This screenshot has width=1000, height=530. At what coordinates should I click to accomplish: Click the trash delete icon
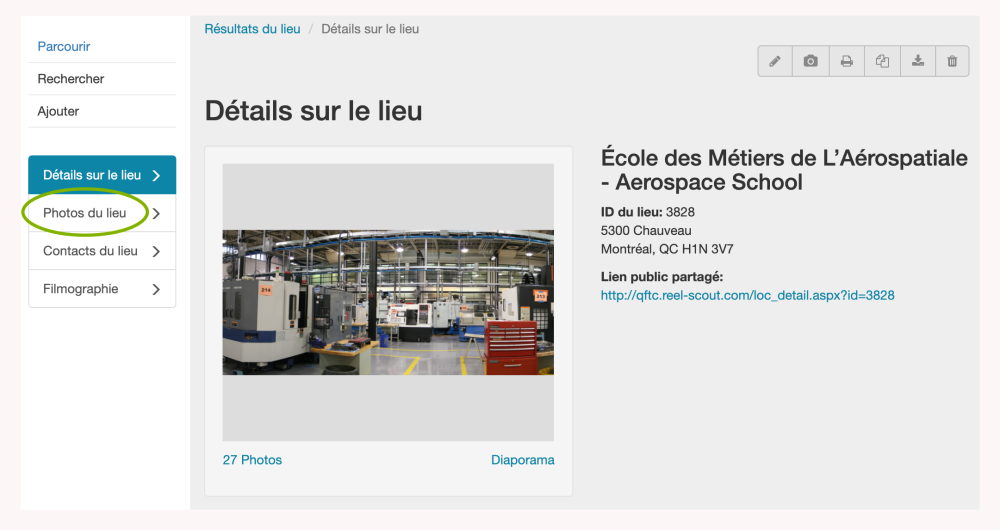(x=952, y=61)
